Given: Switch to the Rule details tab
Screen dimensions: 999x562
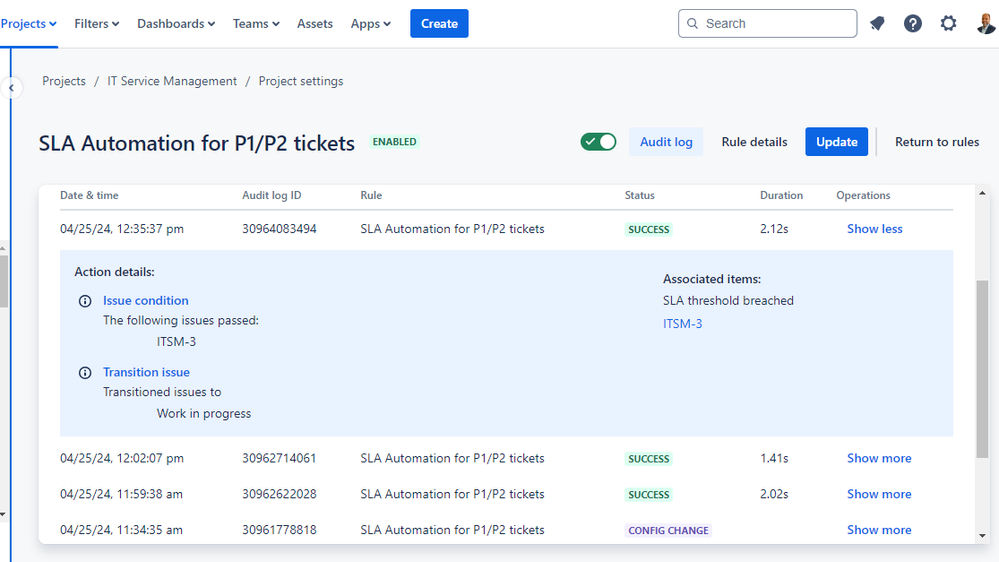Looking at the screenshot, I should (x=754, y=142).
